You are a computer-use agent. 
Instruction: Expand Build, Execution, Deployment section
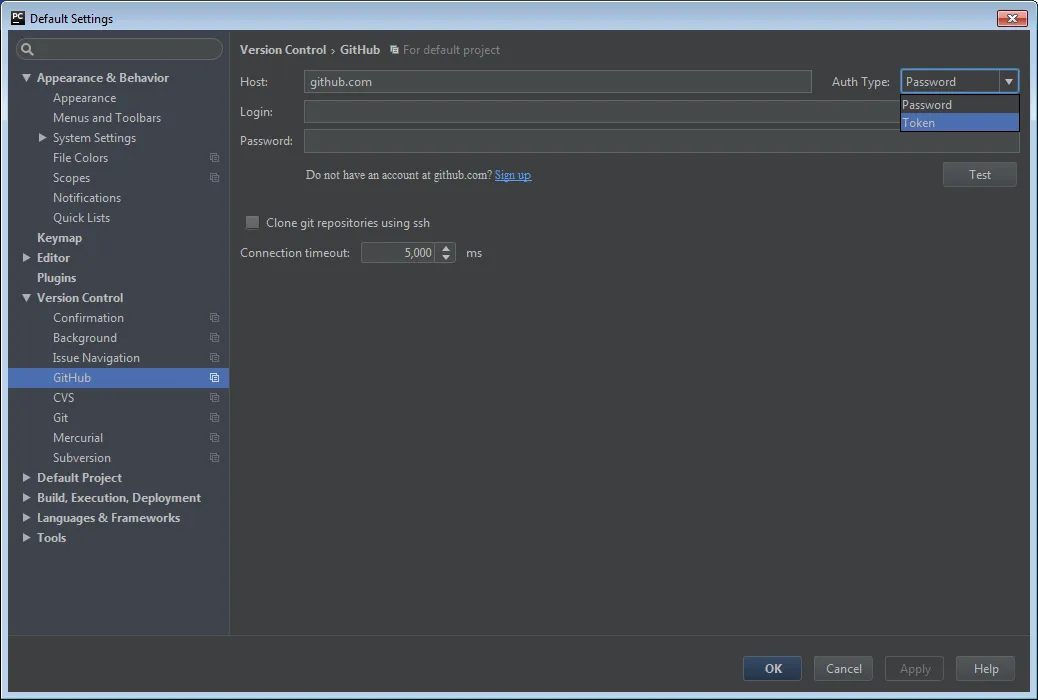(26, 497)
